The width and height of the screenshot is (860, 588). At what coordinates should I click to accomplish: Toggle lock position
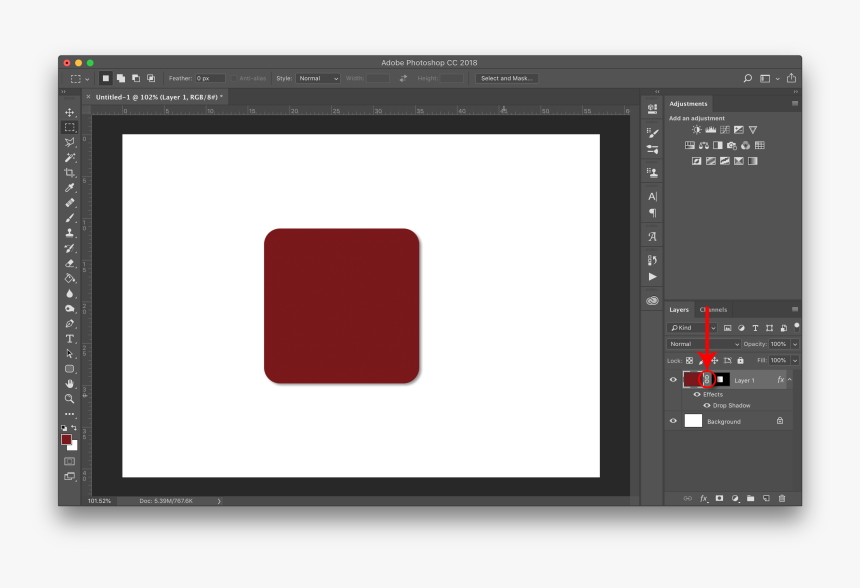point(715,360)
